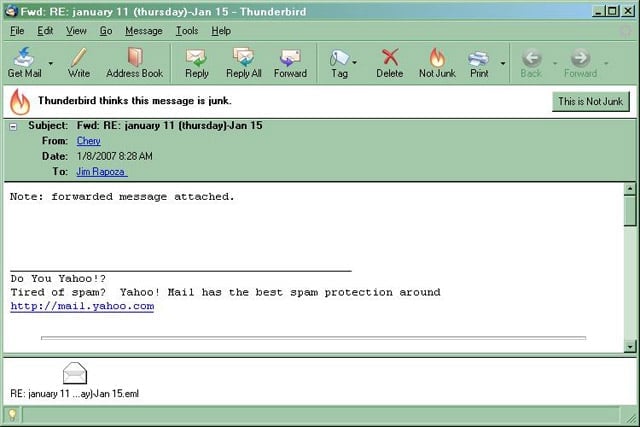The height and width of the screenshot is (427, 640).
Task: Click the Tag icon
Action: point(339,58)
